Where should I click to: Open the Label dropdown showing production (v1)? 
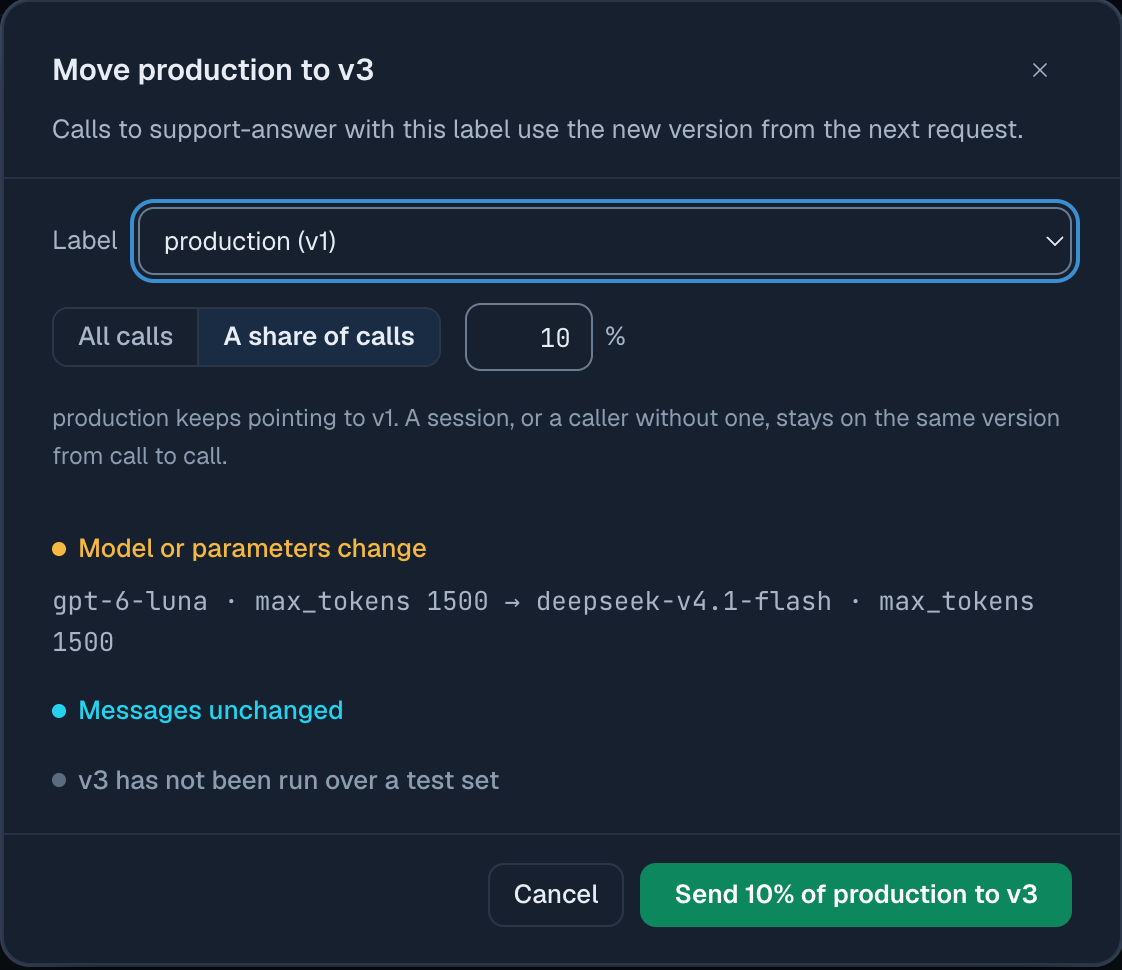tap(605, 241)
